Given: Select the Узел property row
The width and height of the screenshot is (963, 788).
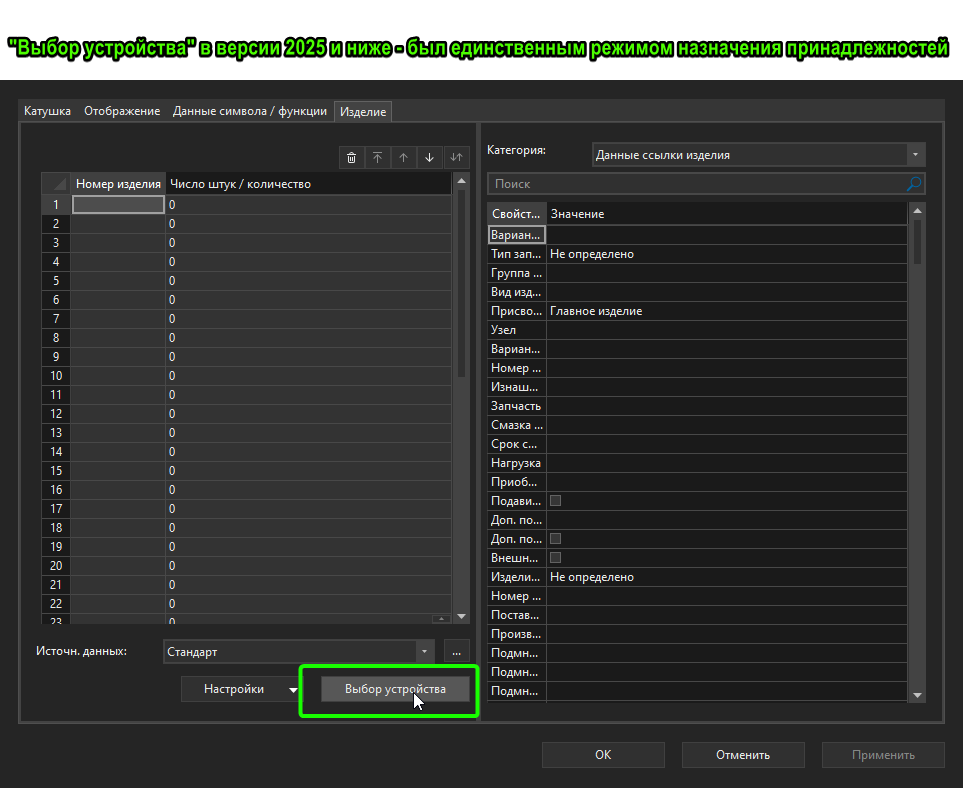Looking at the screenshot, I should coord(698,330).
